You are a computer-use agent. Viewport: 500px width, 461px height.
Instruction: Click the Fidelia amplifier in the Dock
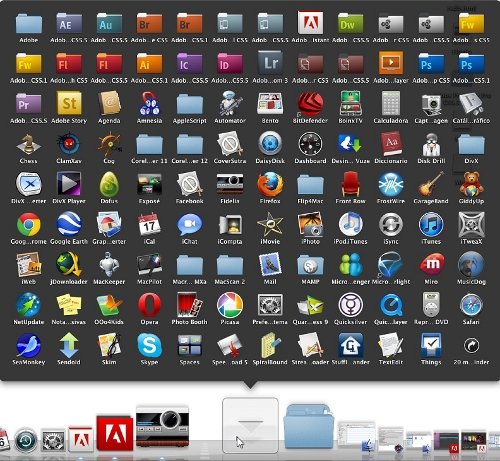point(162,427)
